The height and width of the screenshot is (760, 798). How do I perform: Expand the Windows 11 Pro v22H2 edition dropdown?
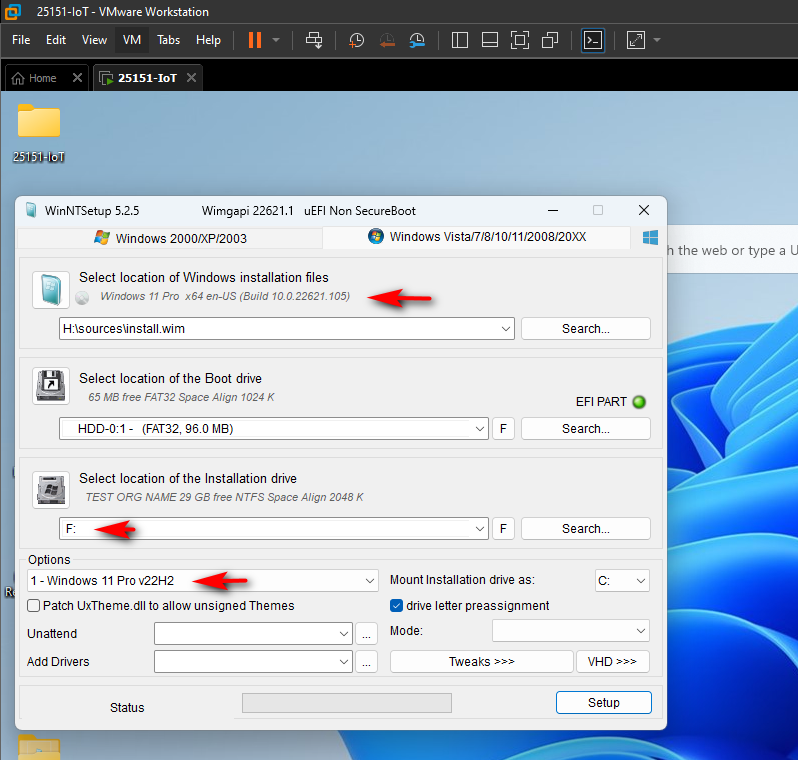coord(370,581)
